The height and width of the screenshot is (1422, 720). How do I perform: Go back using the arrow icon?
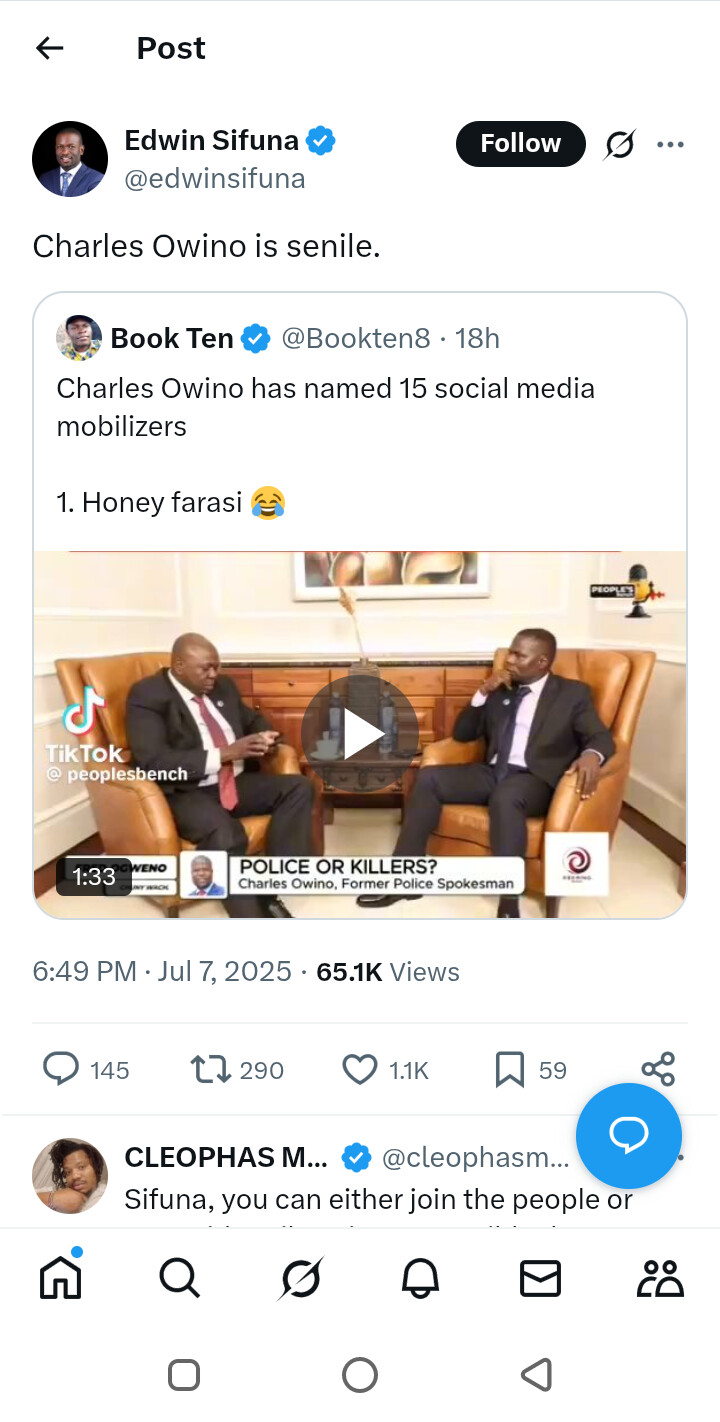49,48
